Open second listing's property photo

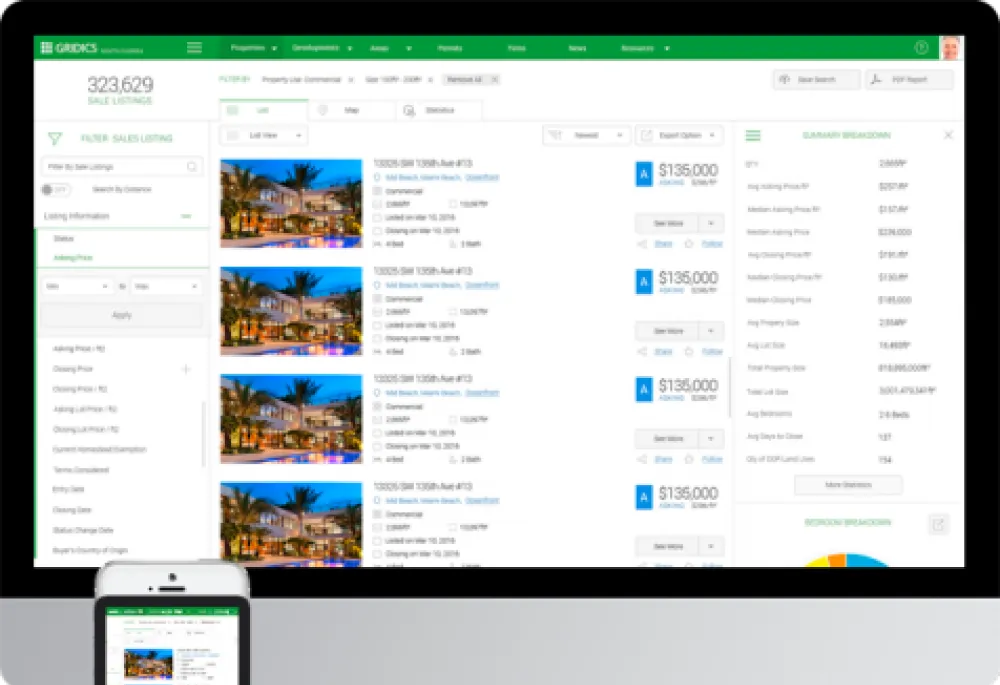[291, 311]
